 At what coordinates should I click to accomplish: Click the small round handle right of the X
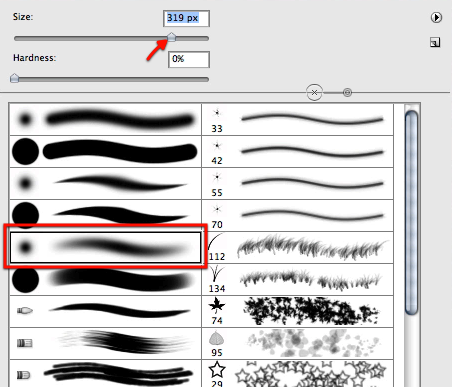click(347, 92)
